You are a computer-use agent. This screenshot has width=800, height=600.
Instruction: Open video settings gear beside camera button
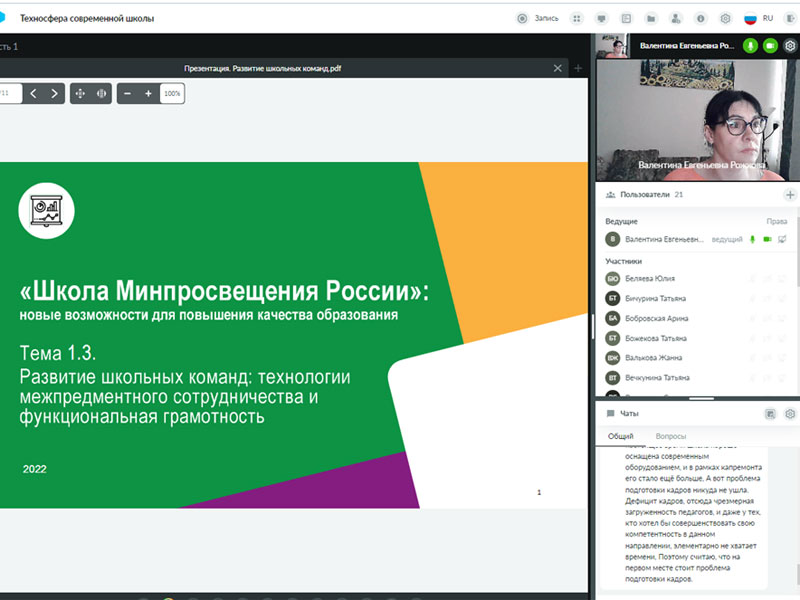(790, 46)
